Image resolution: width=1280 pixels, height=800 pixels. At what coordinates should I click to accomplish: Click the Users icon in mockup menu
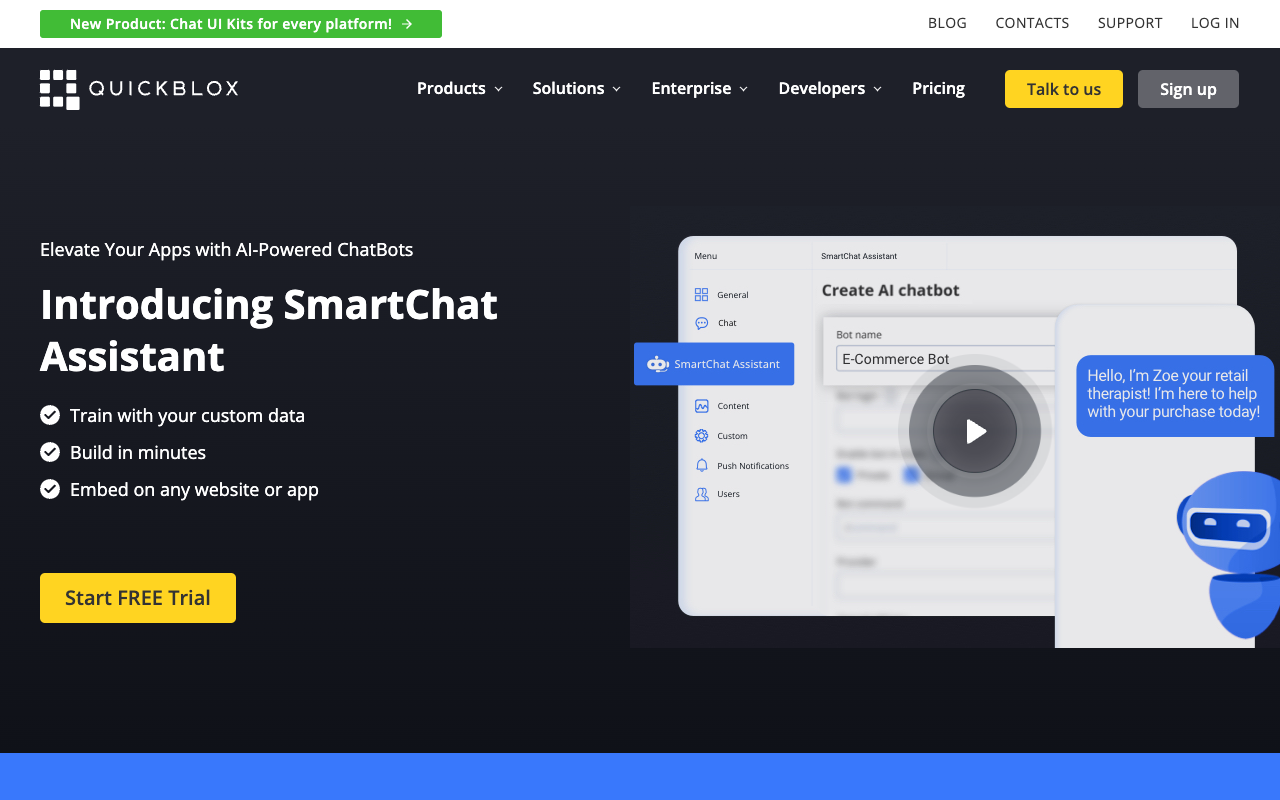coord(701,494)
